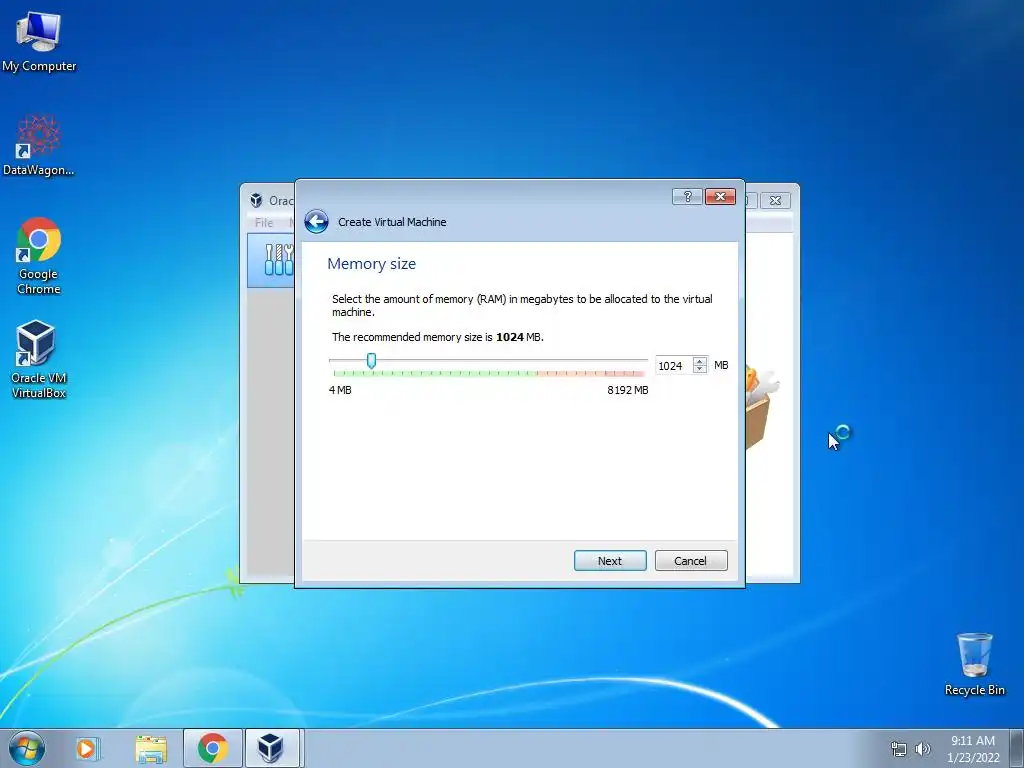Open Oracle VM VirtualBox desktop shortcut
This screenshot has width=1024, height=768.
(x=39, y=359)
